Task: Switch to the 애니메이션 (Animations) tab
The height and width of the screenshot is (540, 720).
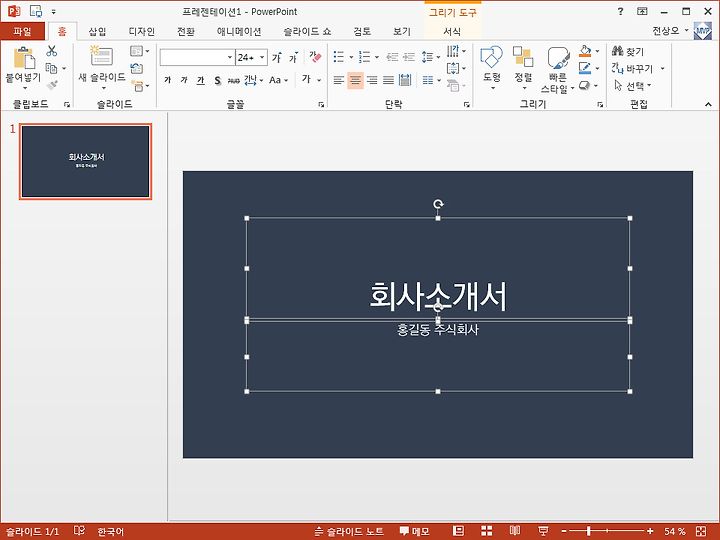Action: 239,31
